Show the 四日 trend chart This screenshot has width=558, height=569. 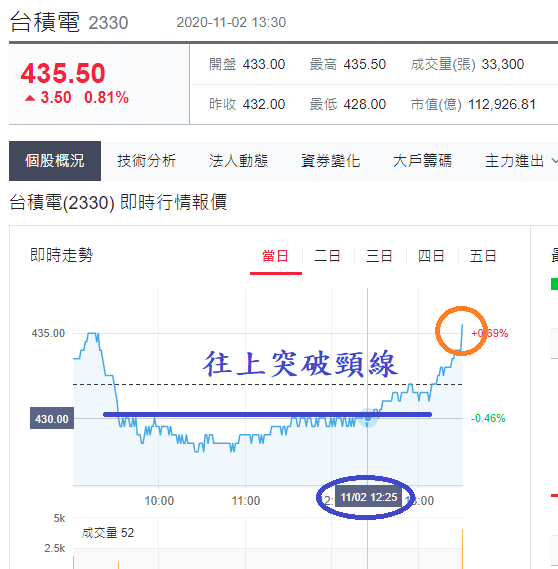pyautogui.click(x=431, y=256)
